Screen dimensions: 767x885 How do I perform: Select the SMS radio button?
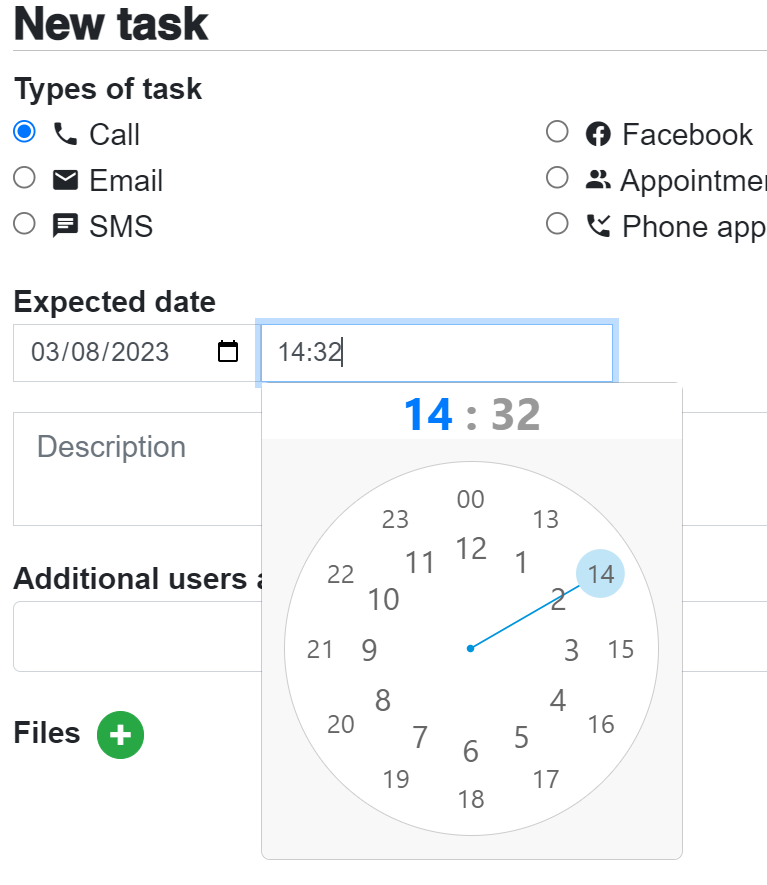point(25,224)
